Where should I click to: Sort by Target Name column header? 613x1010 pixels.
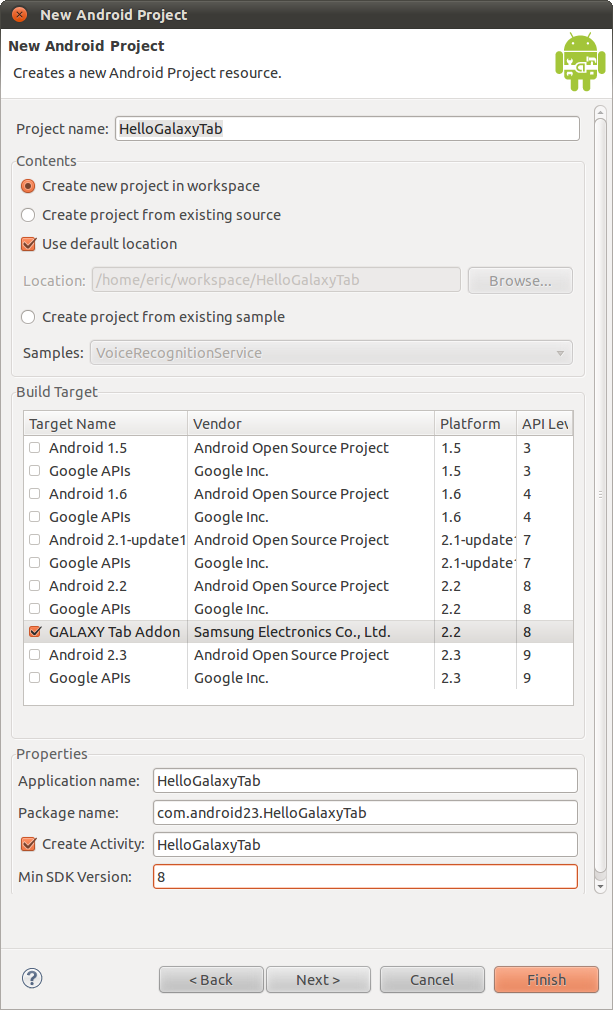[105, 424]
